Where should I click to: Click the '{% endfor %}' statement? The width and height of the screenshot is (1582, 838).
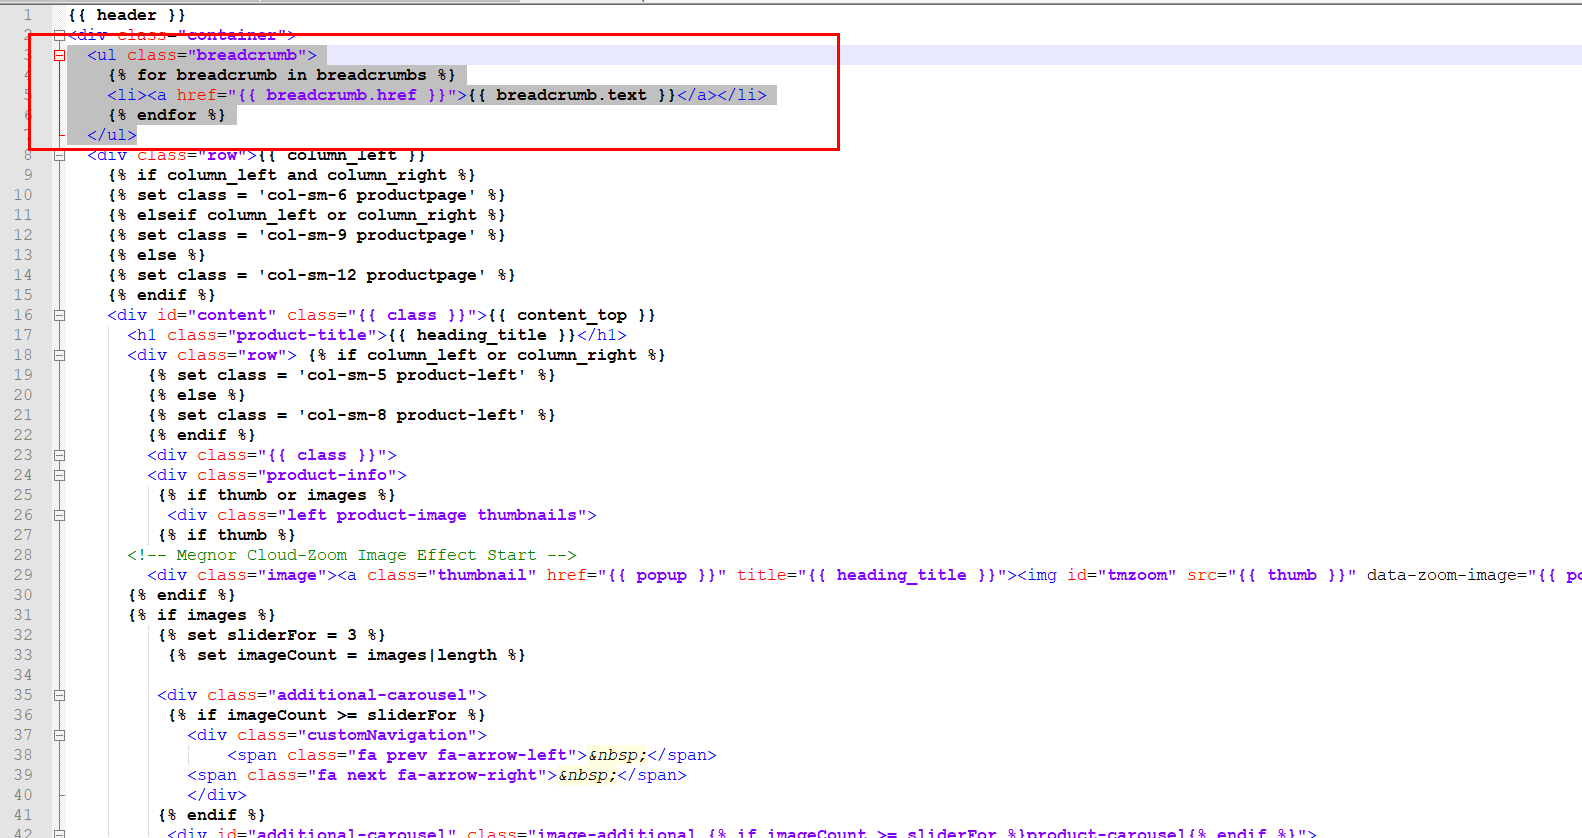[167, 115]
